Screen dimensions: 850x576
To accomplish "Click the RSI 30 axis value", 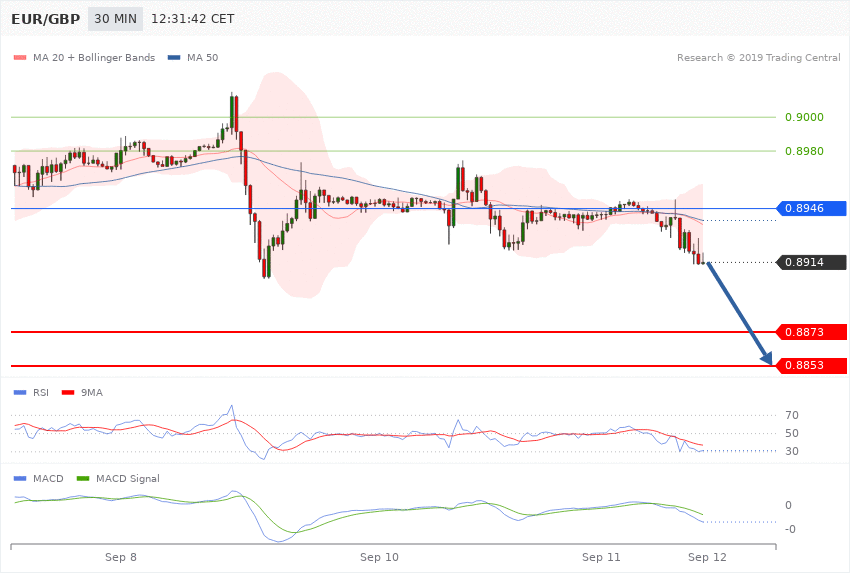I will (791, 451).
